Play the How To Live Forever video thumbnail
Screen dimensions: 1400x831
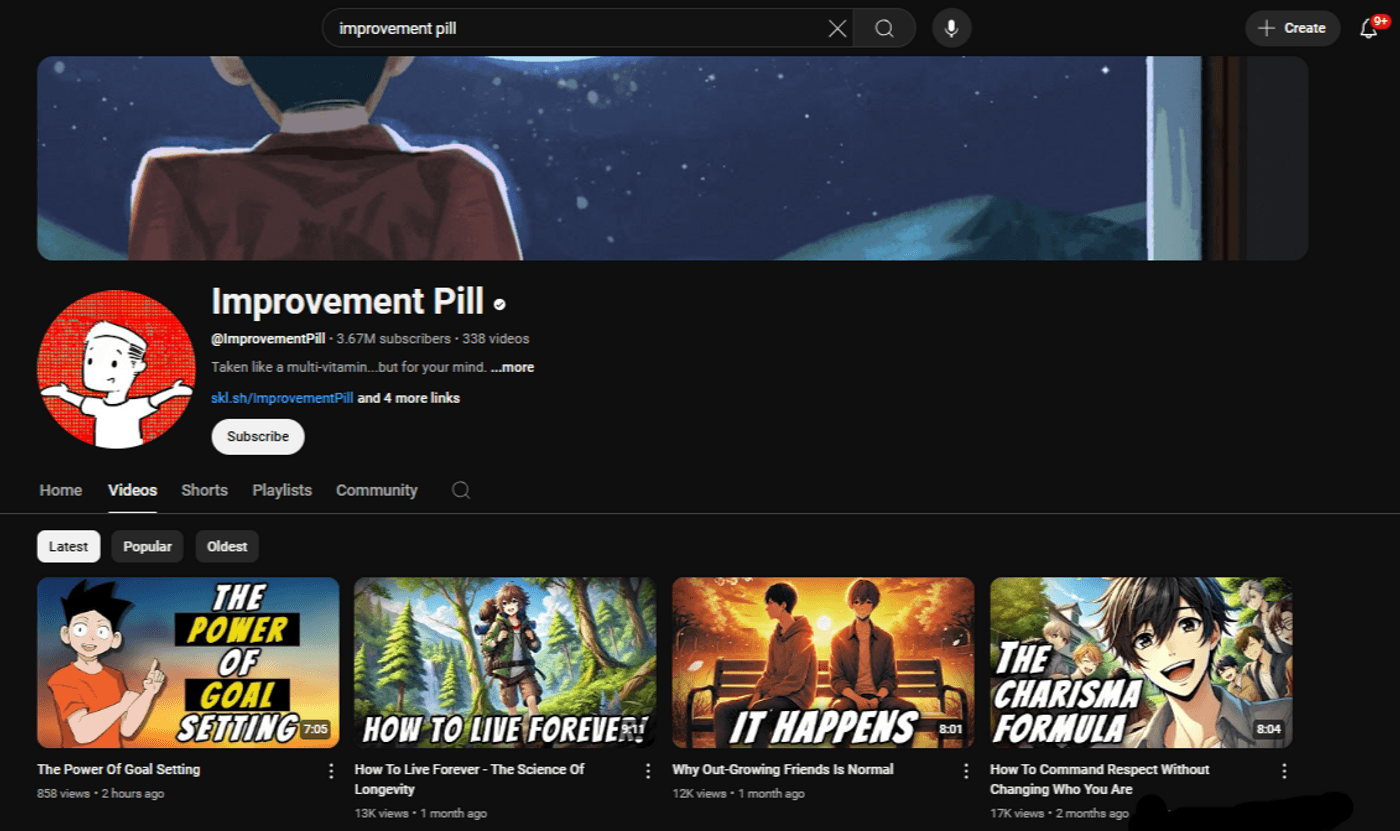504,662
